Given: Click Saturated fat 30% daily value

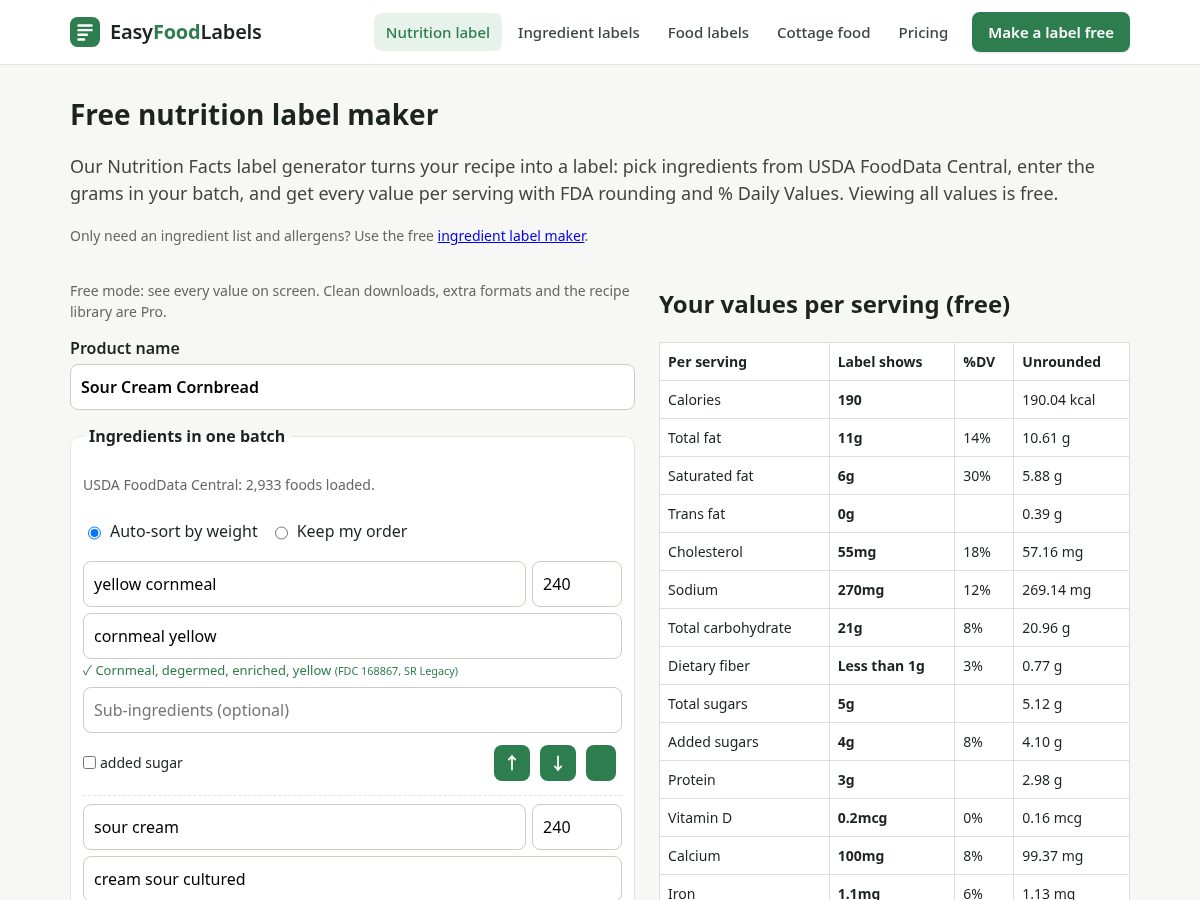Looking at the screenshot, I should coord(977,476).
